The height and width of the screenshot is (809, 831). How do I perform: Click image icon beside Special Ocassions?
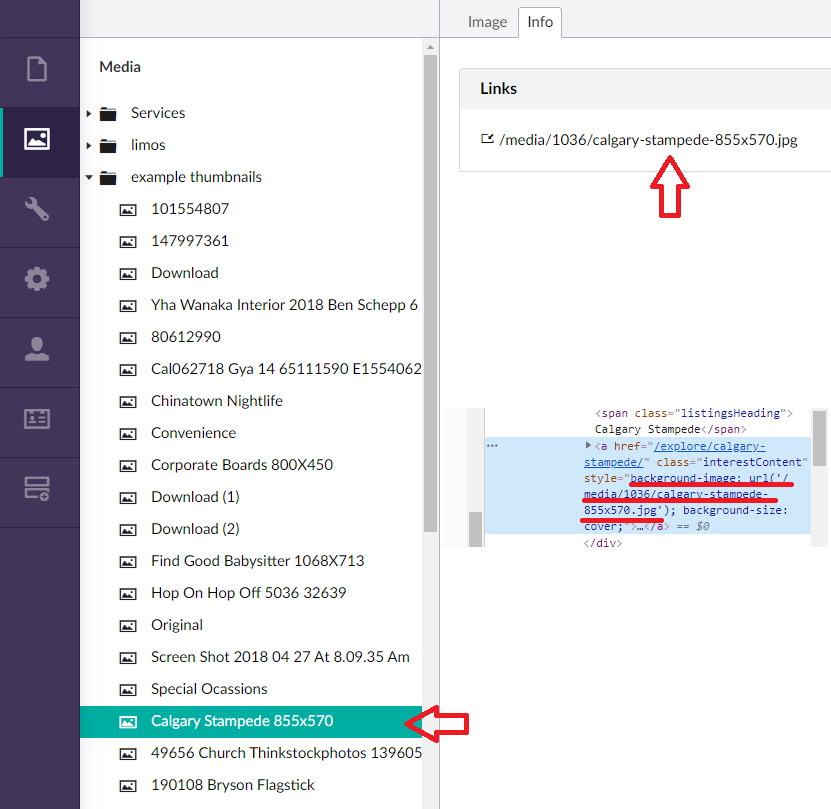(128, 690)
